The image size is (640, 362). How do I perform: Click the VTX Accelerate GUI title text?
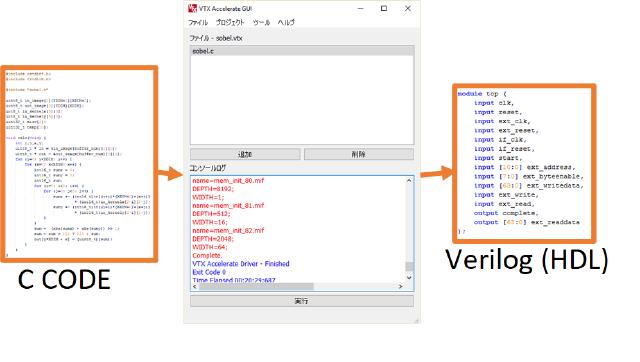[225, 8]
